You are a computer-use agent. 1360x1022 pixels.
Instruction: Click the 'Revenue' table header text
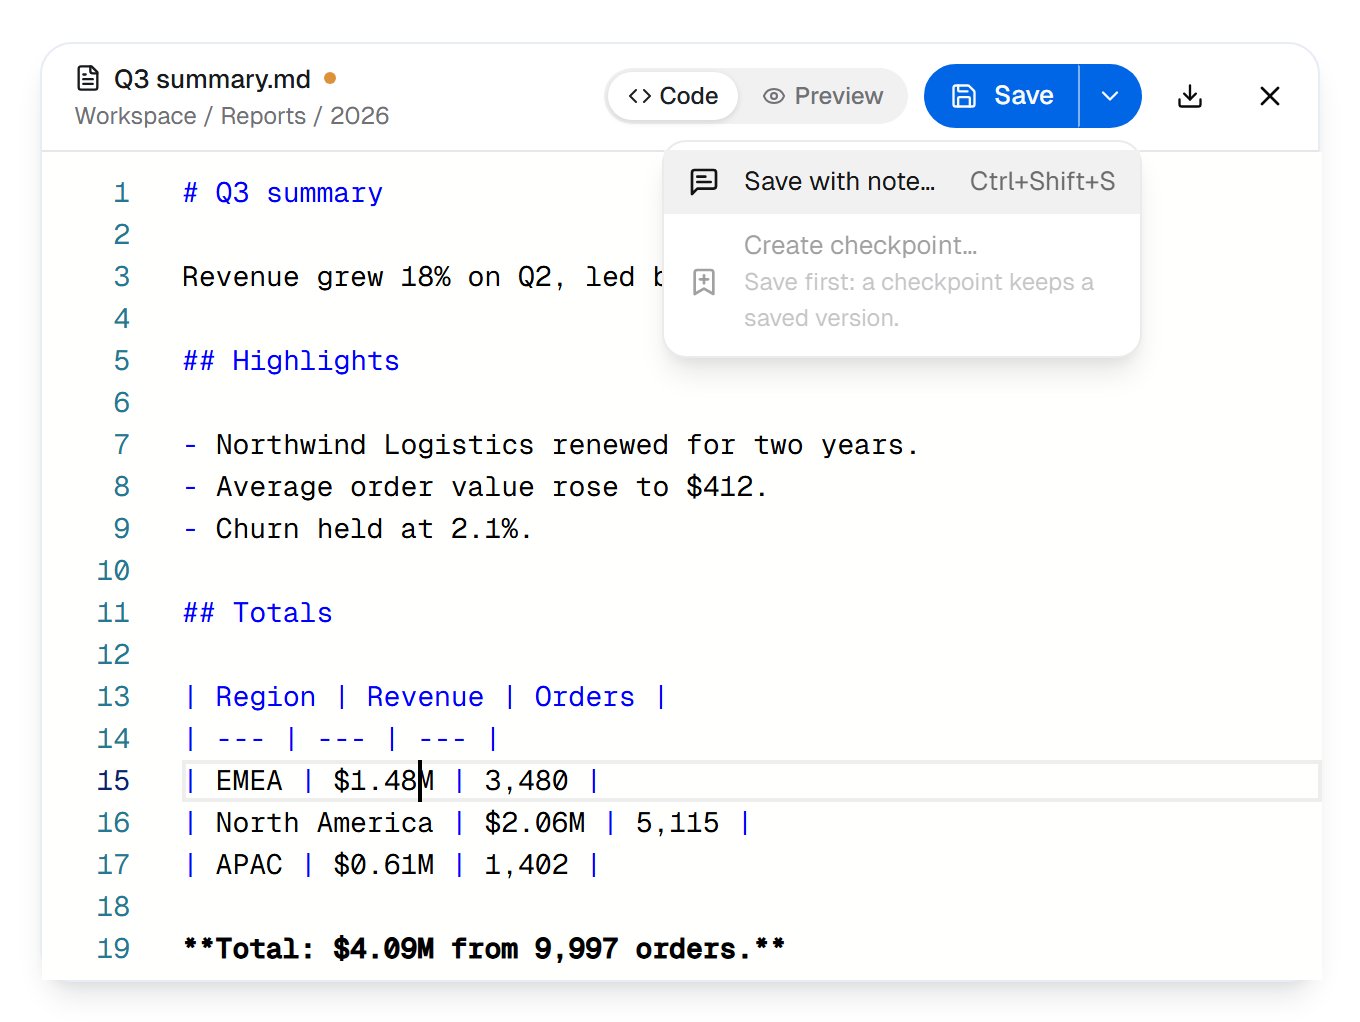pyautogui.click(x=425, y=697)
